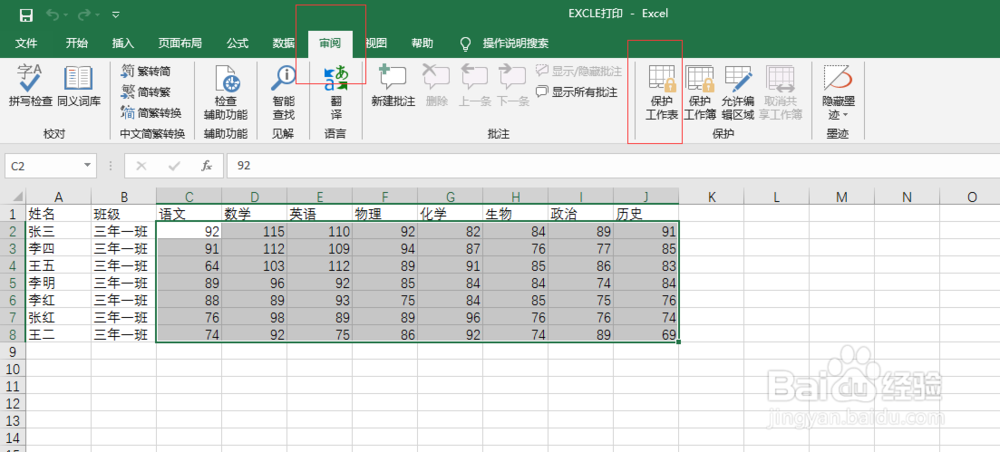The height and width of the screenshot is (452, 1000).
Task: Click the Name Box showing C2
Action: pos(43,166)
